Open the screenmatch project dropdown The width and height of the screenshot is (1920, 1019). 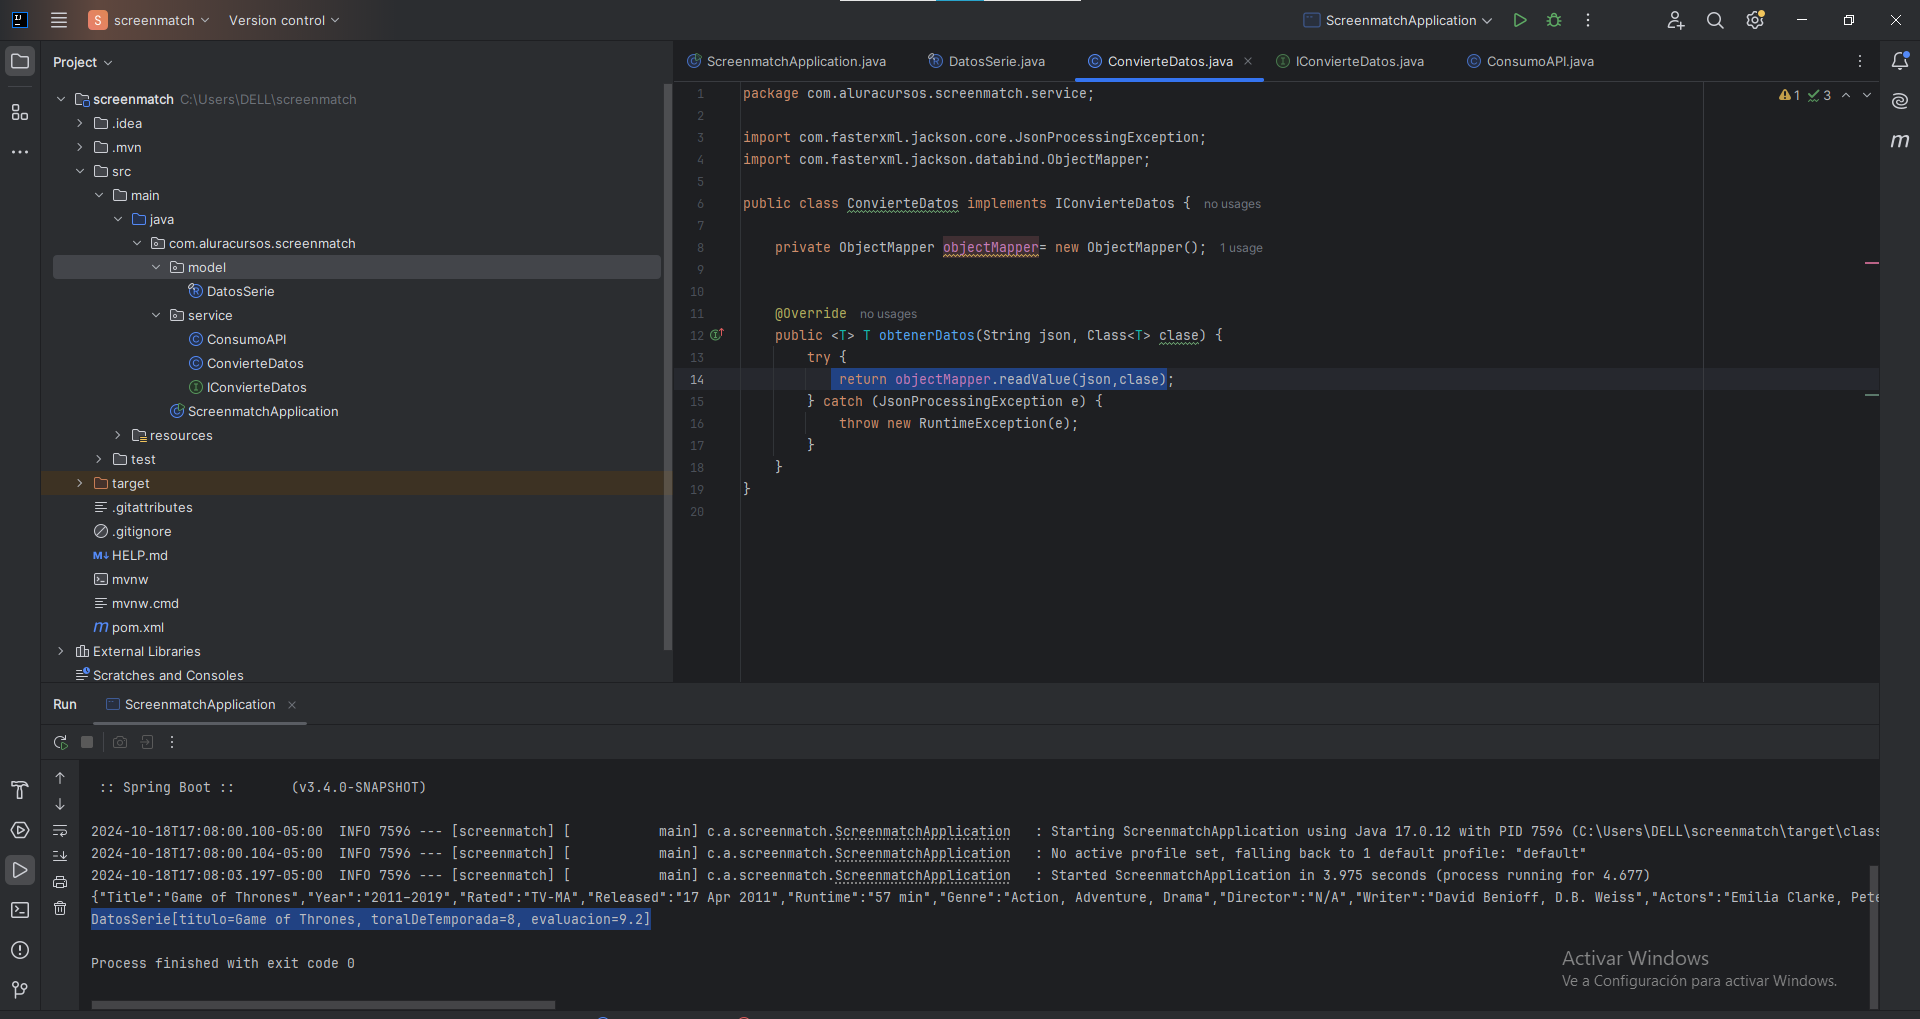149,20
